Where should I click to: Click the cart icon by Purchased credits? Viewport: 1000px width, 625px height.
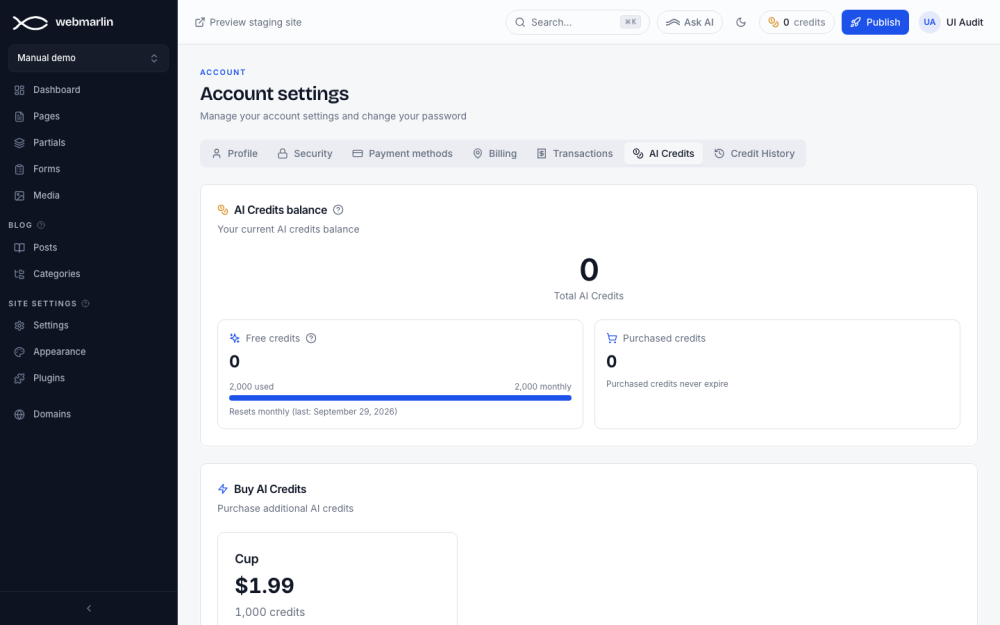point(612,338)
